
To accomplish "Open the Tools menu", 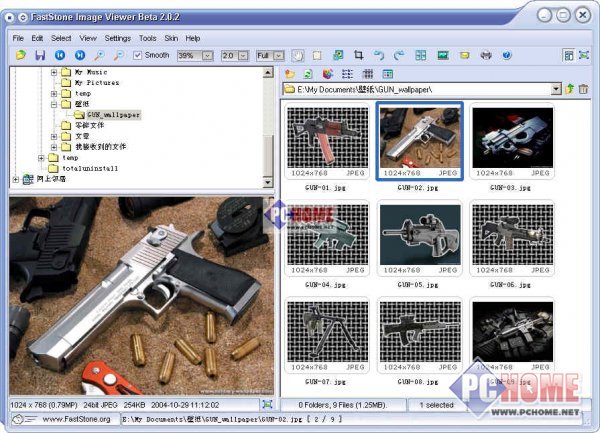I will (x=148, y=38).
